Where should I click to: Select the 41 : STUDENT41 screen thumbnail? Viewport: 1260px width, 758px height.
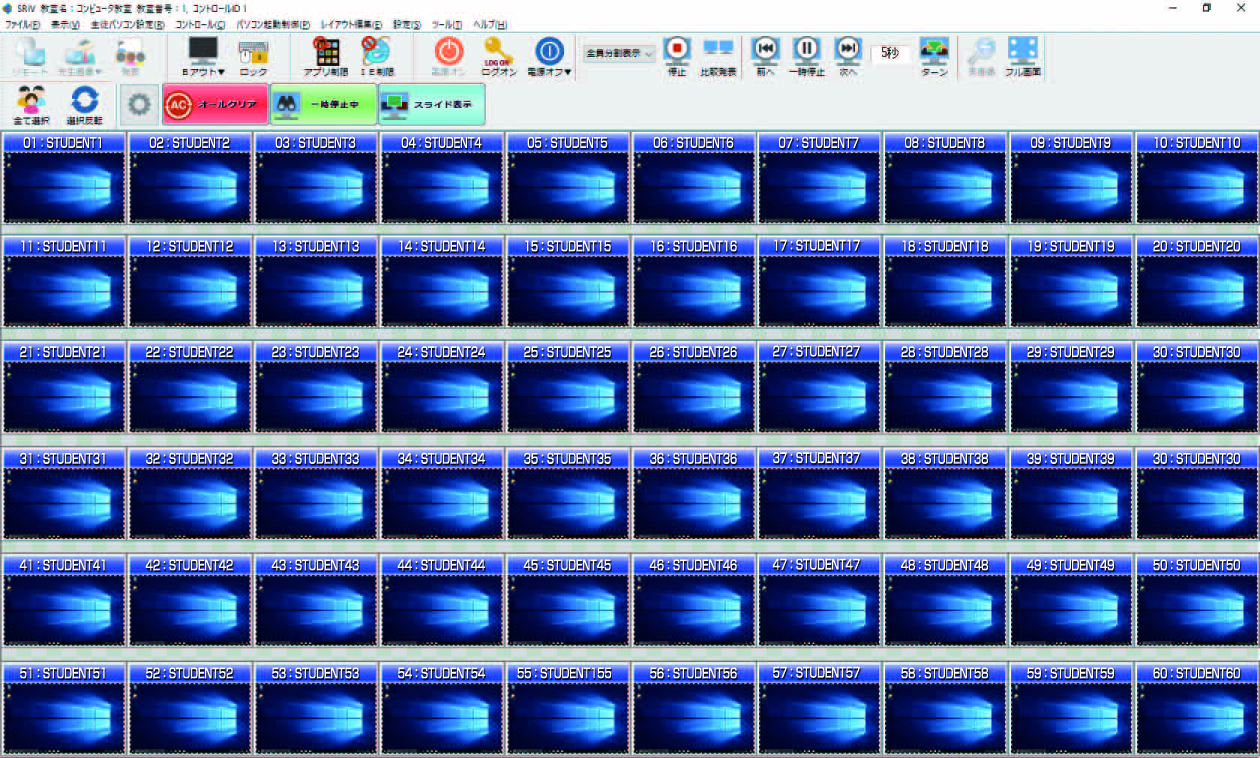coord(63,610)
